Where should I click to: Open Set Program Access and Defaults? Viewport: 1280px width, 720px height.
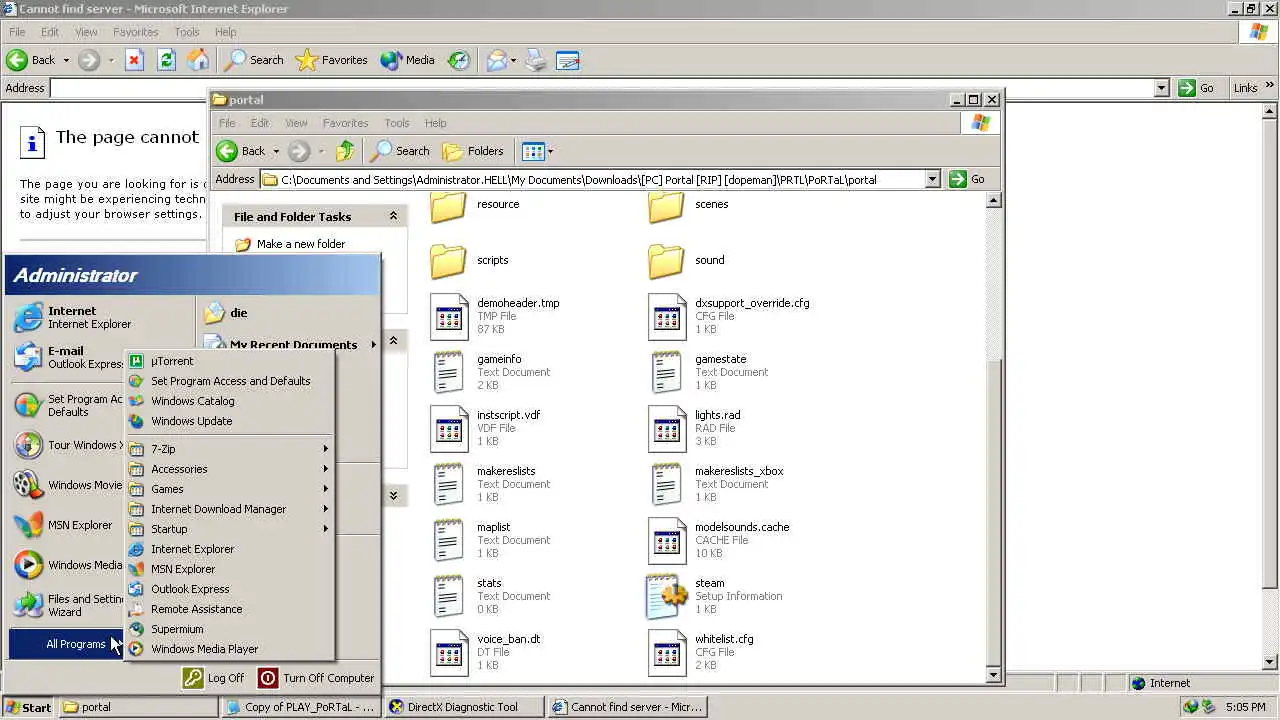tap(229, 381)
